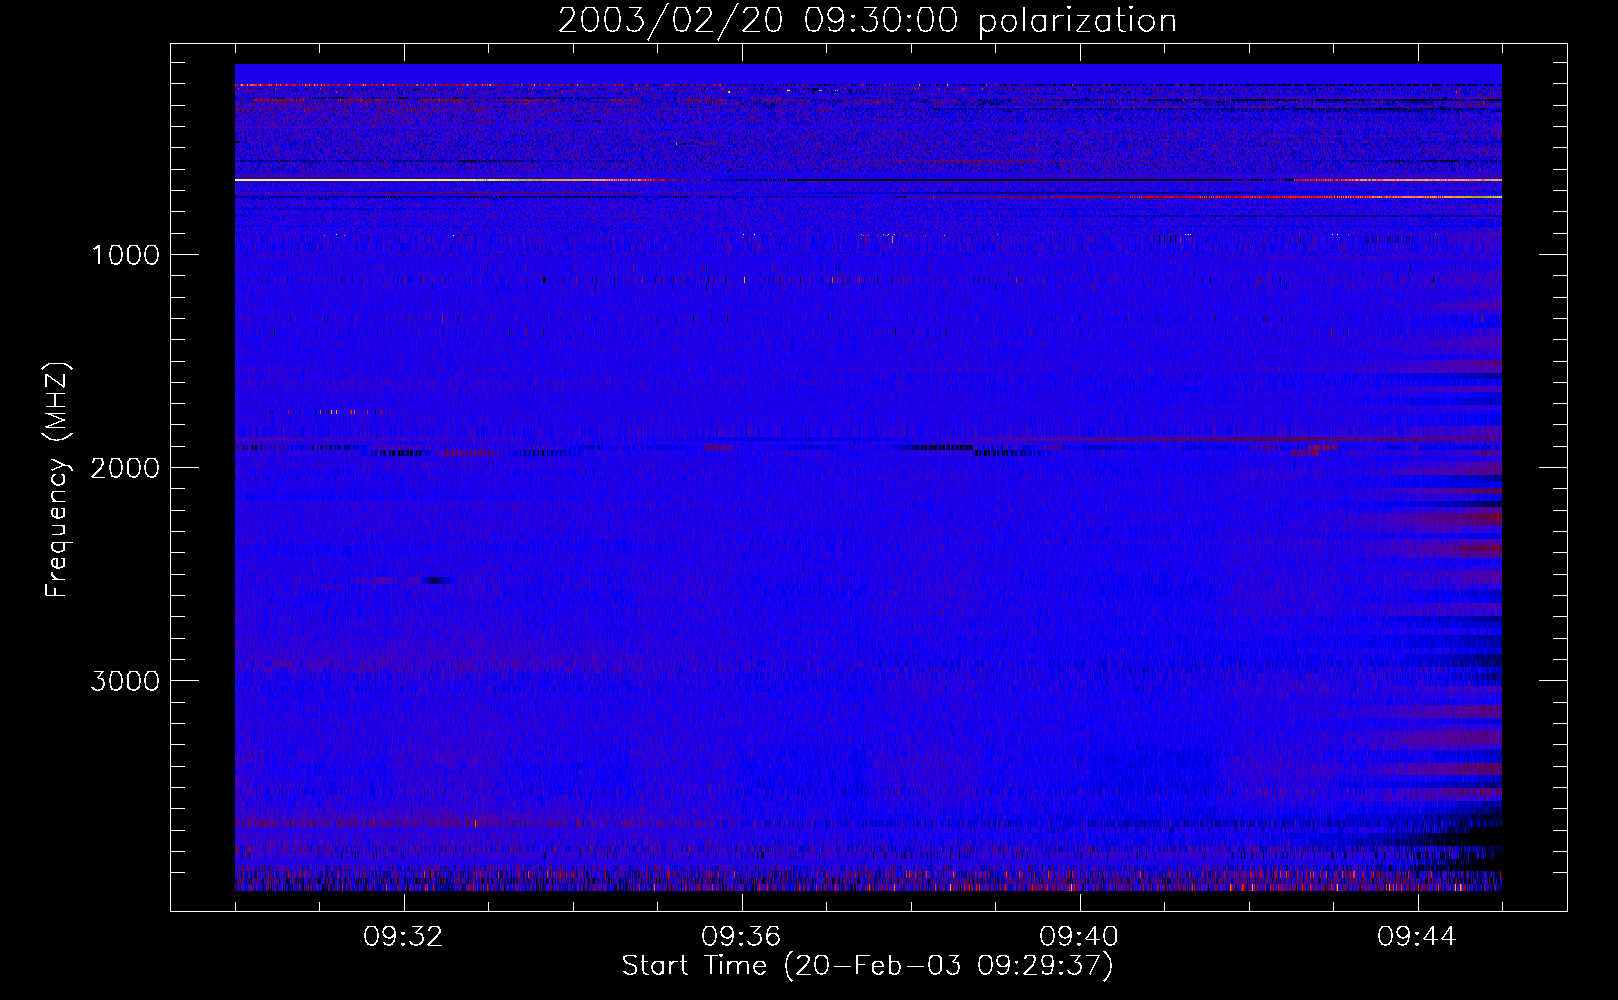Click the 09:32 time tick label
This screenshot has width=1618, height=1000.
(404, 937)
